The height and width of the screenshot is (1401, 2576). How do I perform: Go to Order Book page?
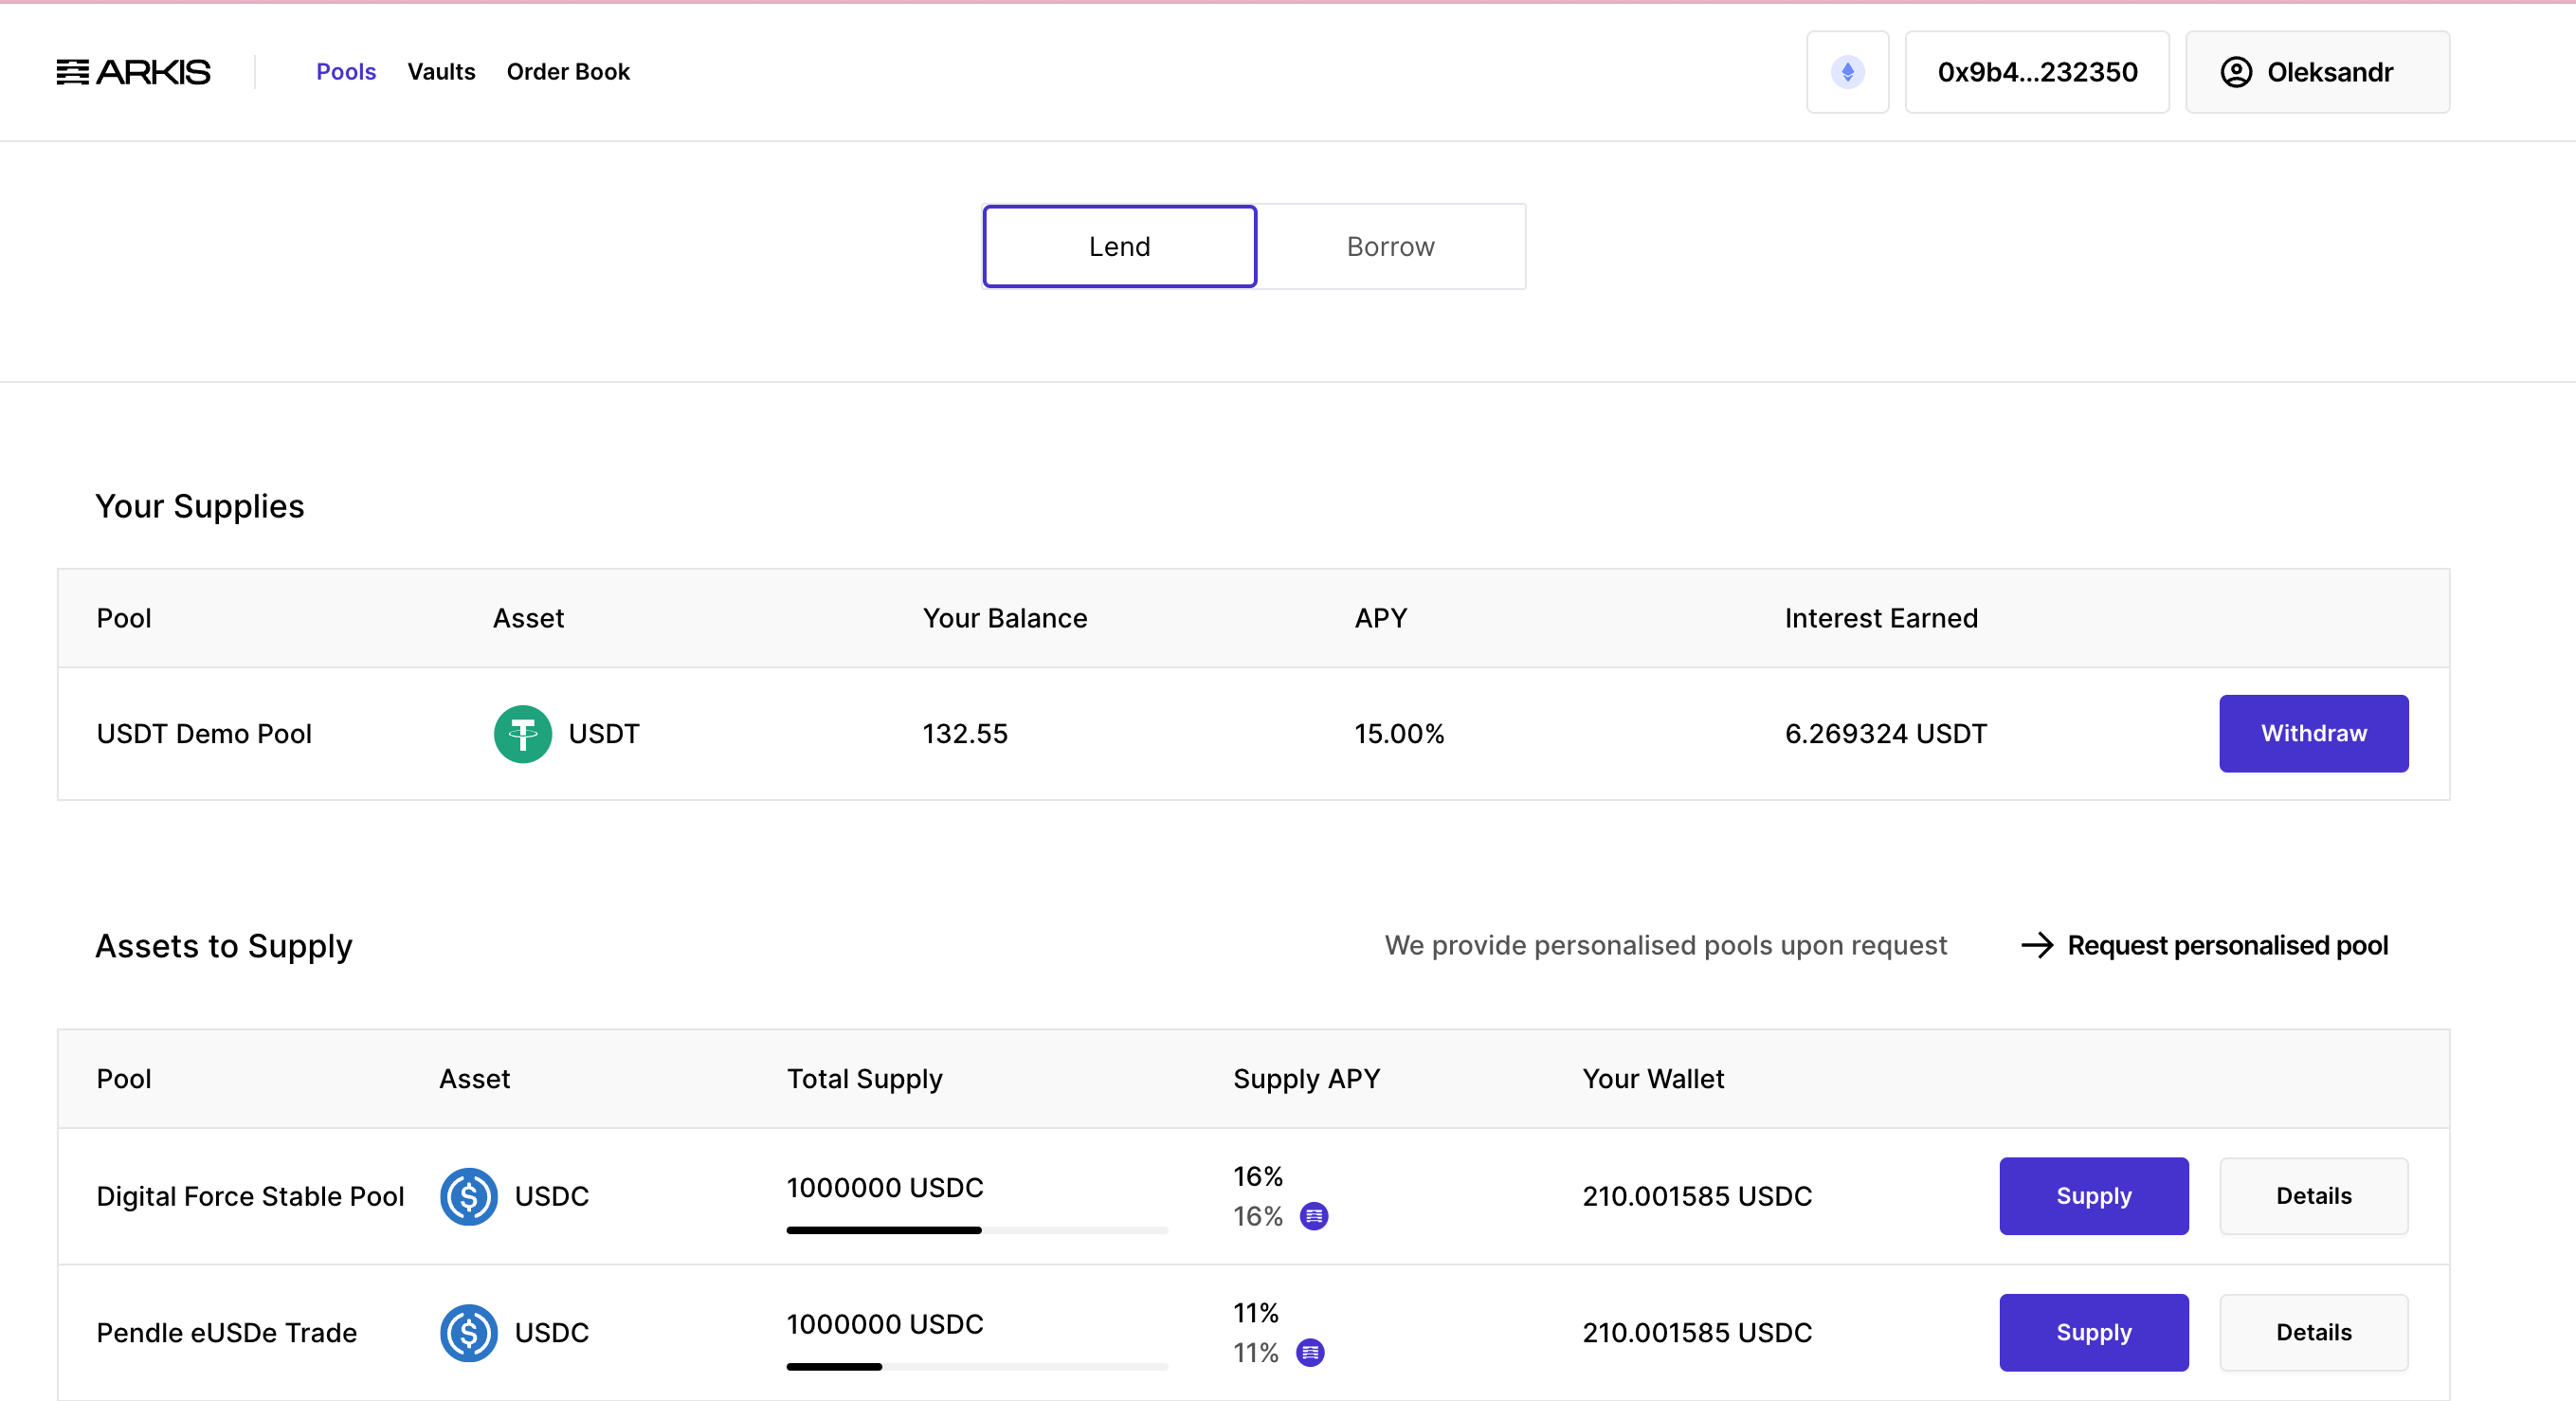[568, 72]
